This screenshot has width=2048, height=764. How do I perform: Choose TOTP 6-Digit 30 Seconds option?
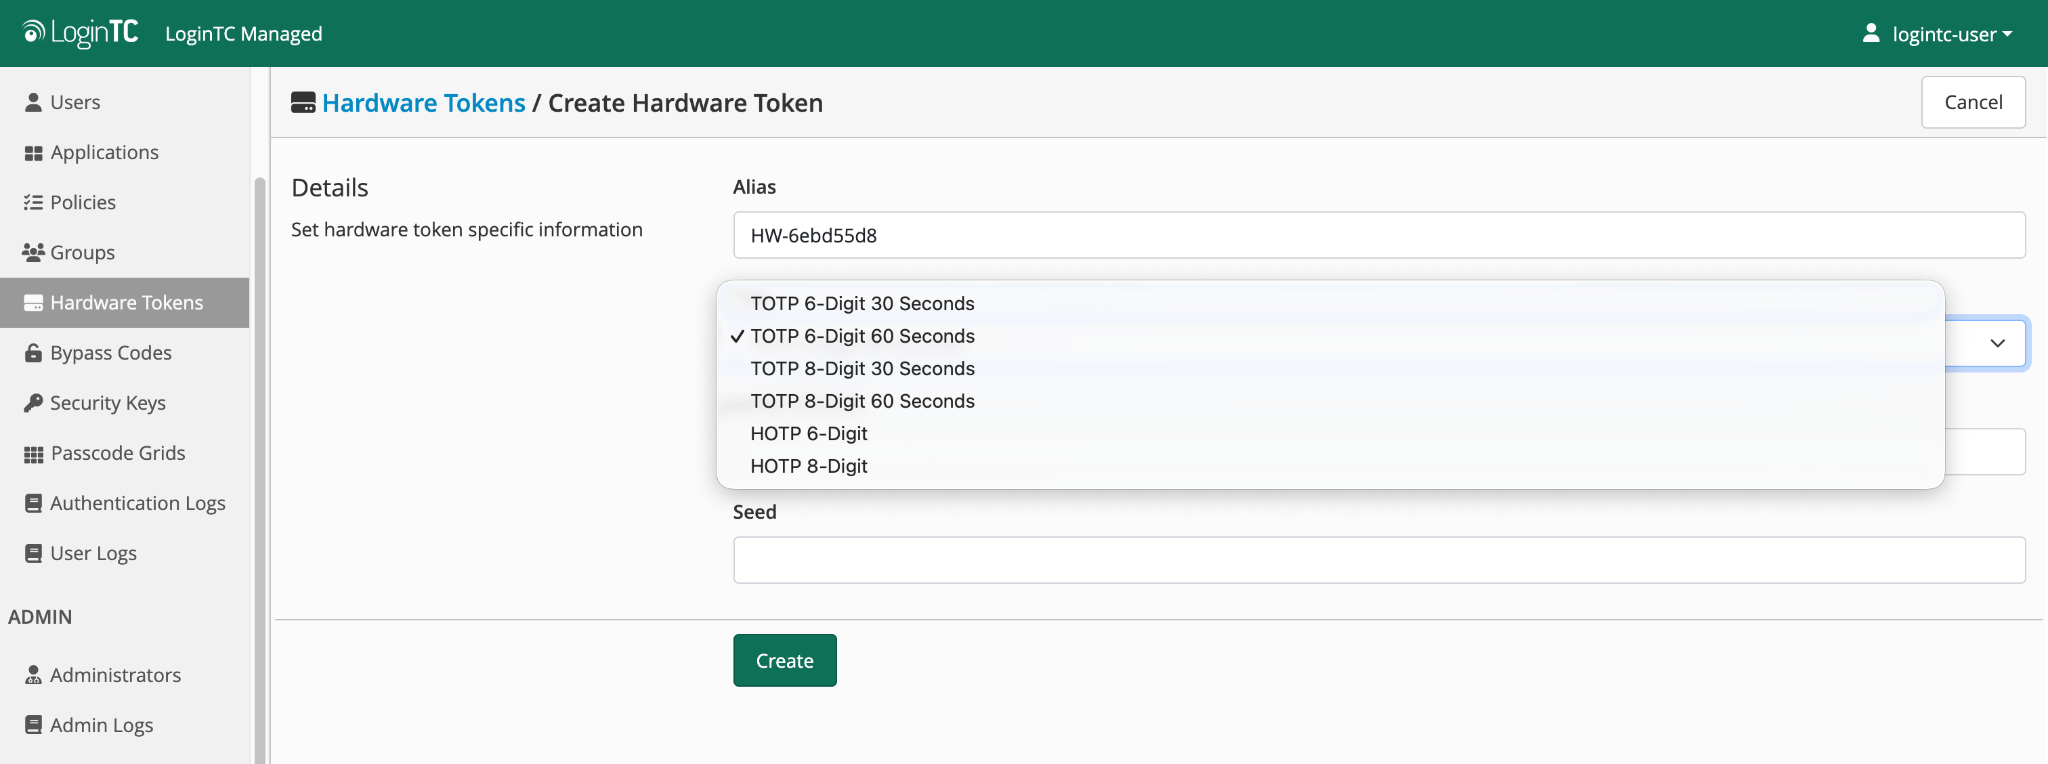pyautogui.click(x=1330, y=303)
